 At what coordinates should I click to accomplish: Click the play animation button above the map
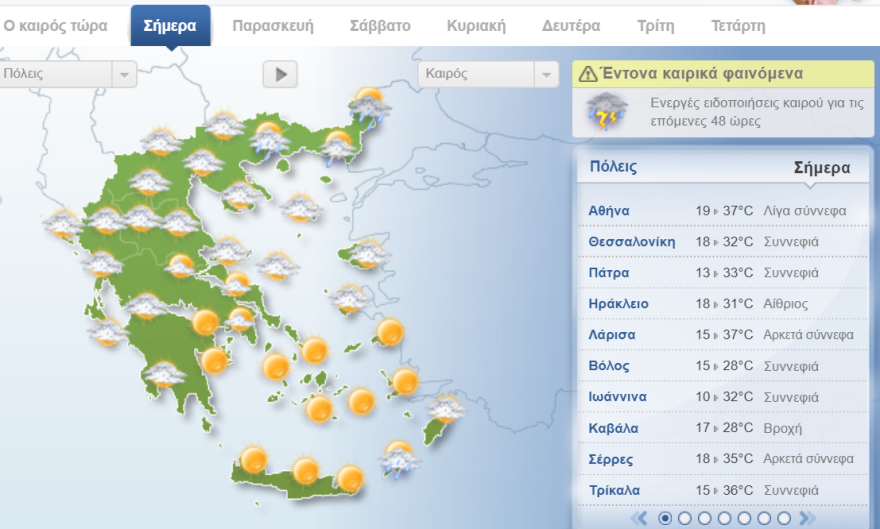point(280,73)
